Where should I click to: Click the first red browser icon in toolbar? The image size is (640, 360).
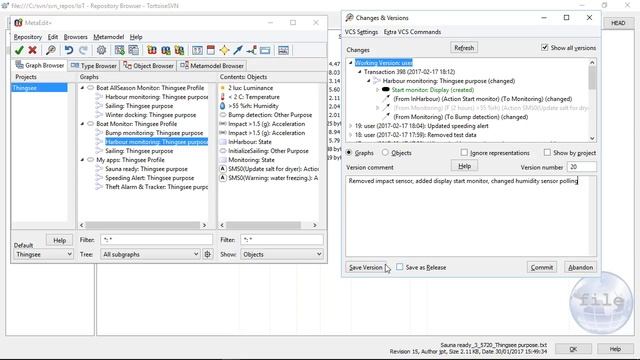152,50
